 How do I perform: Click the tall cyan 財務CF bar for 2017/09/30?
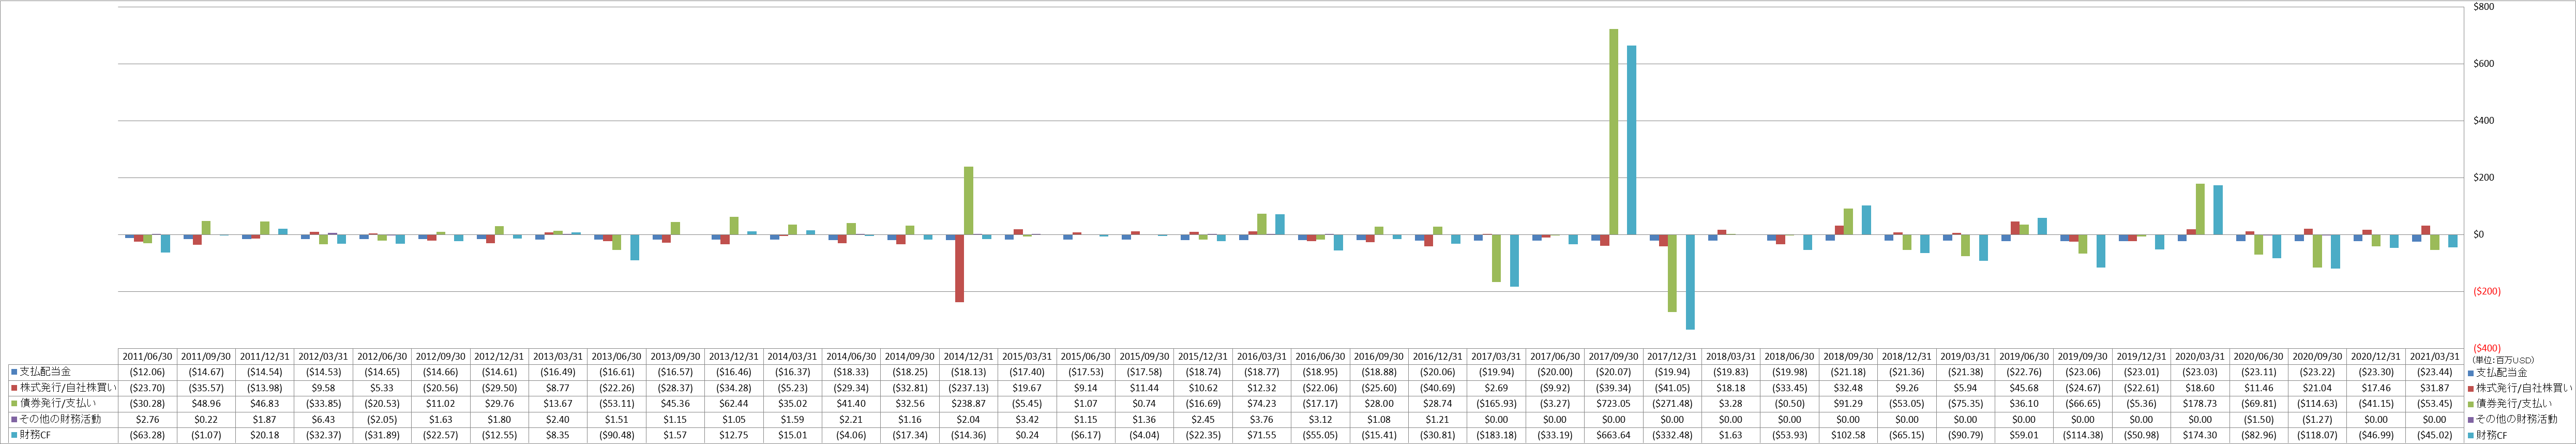click(x=1632, y=140)
